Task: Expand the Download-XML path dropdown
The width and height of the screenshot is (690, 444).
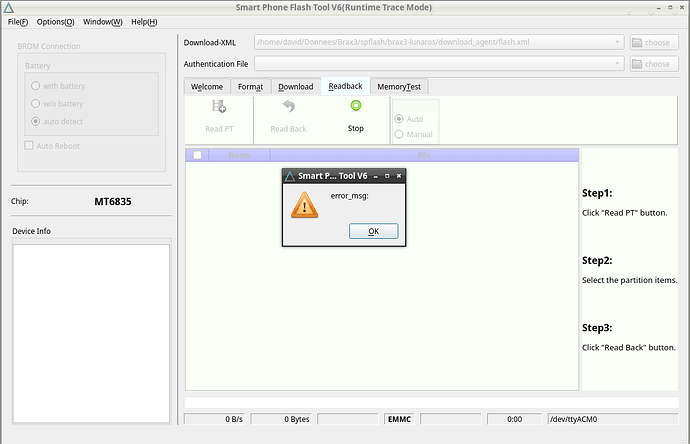Action: [617, 42]
